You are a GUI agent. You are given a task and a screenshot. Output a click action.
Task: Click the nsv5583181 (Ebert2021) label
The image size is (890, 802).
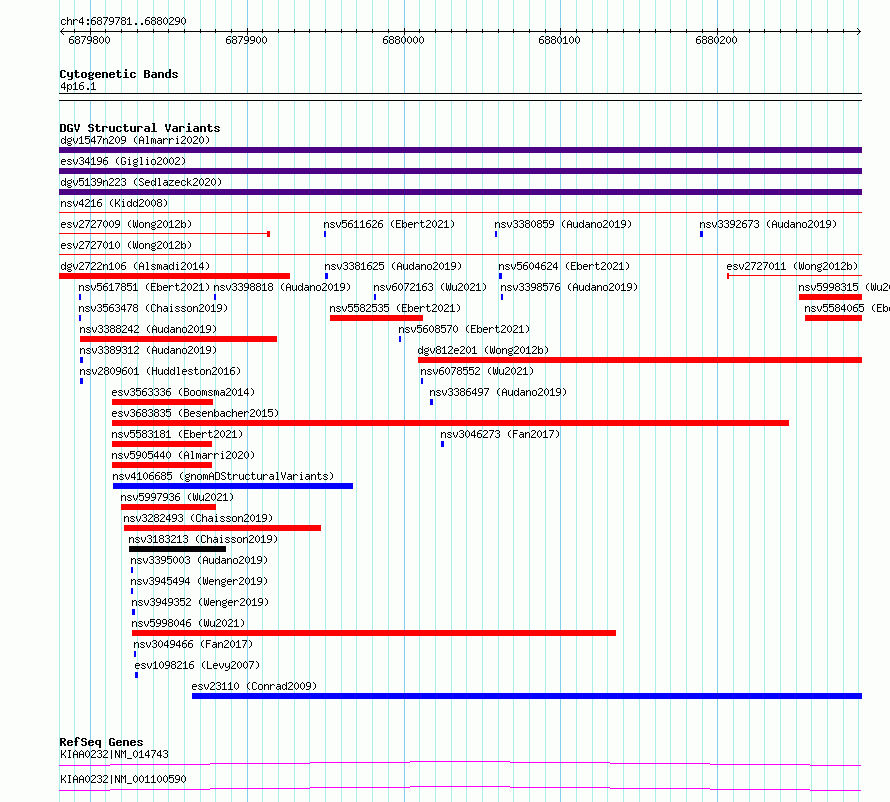177,434
